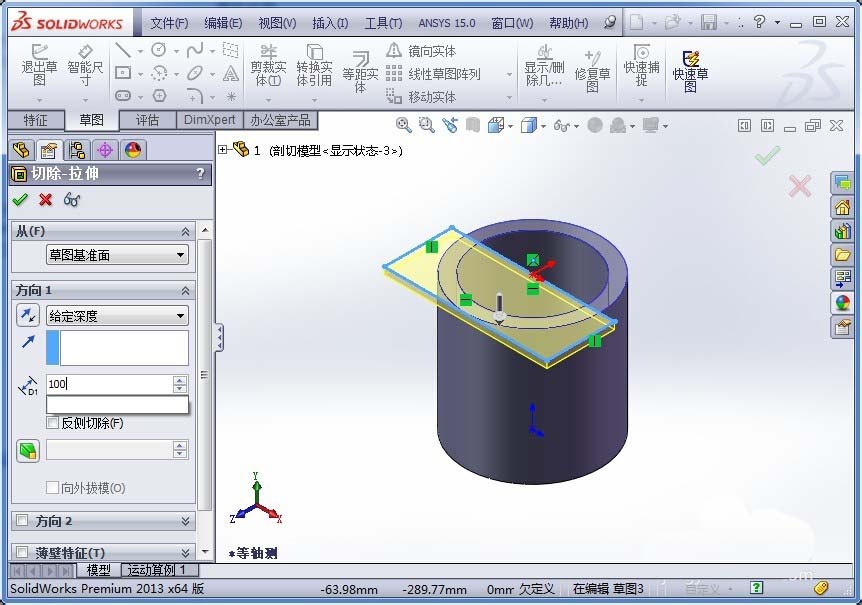Open 给定深度 end condition dropdown
The height and width of the screenshot is (605, 862).
(x=117, y=316)
